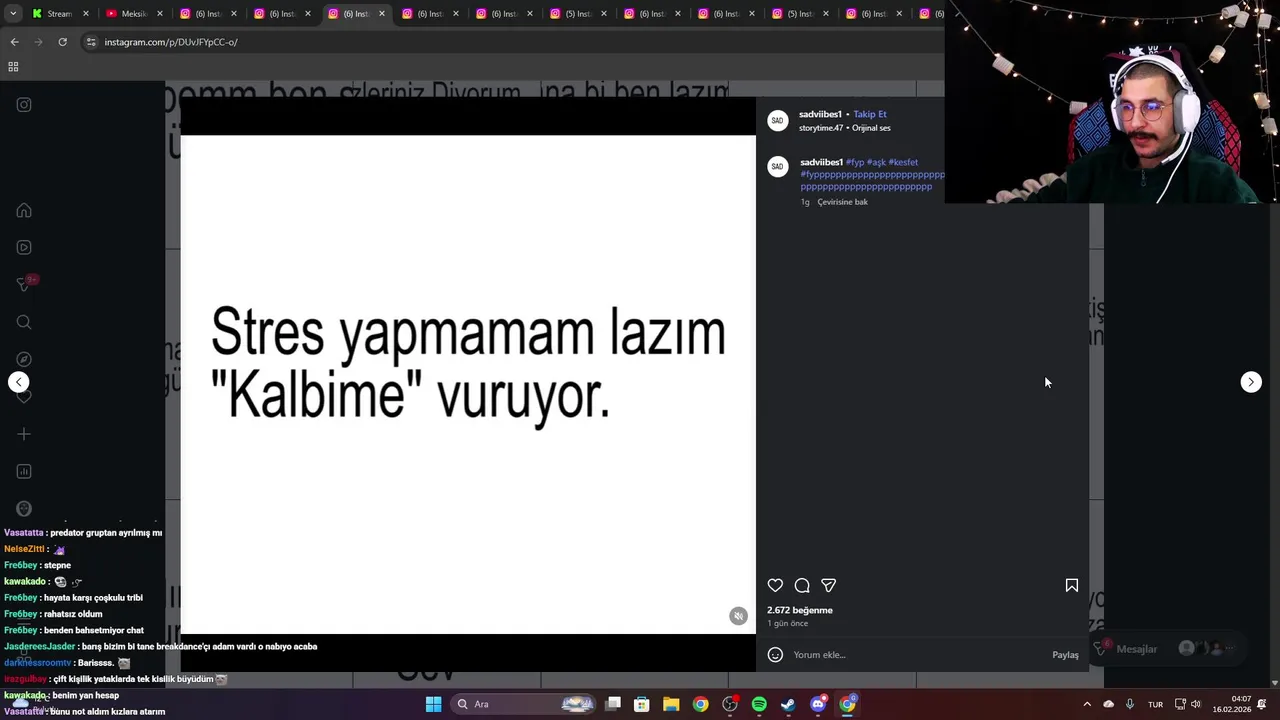Image resolution: width=1280 pixels, height=720 pixels.
Task: Reload the Instagram page
Action: (62, 42)
